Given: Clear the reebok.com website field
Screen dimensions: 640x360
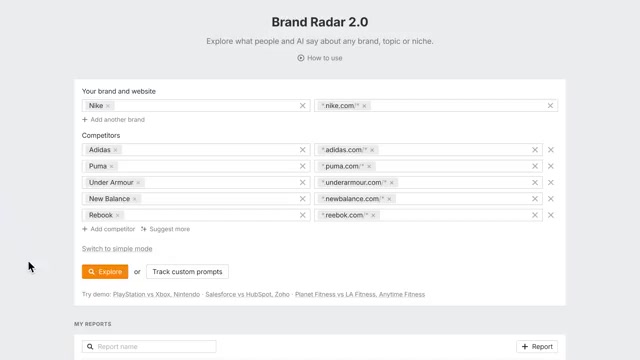Looking at the screenshot, I should pyautogui.click(x=535, y=215).
